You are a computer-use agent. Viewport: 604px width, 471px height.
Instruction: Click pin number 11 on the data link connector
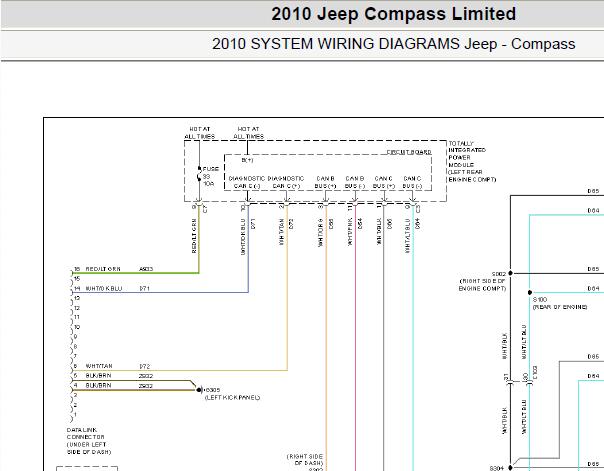tap(77, 317)
